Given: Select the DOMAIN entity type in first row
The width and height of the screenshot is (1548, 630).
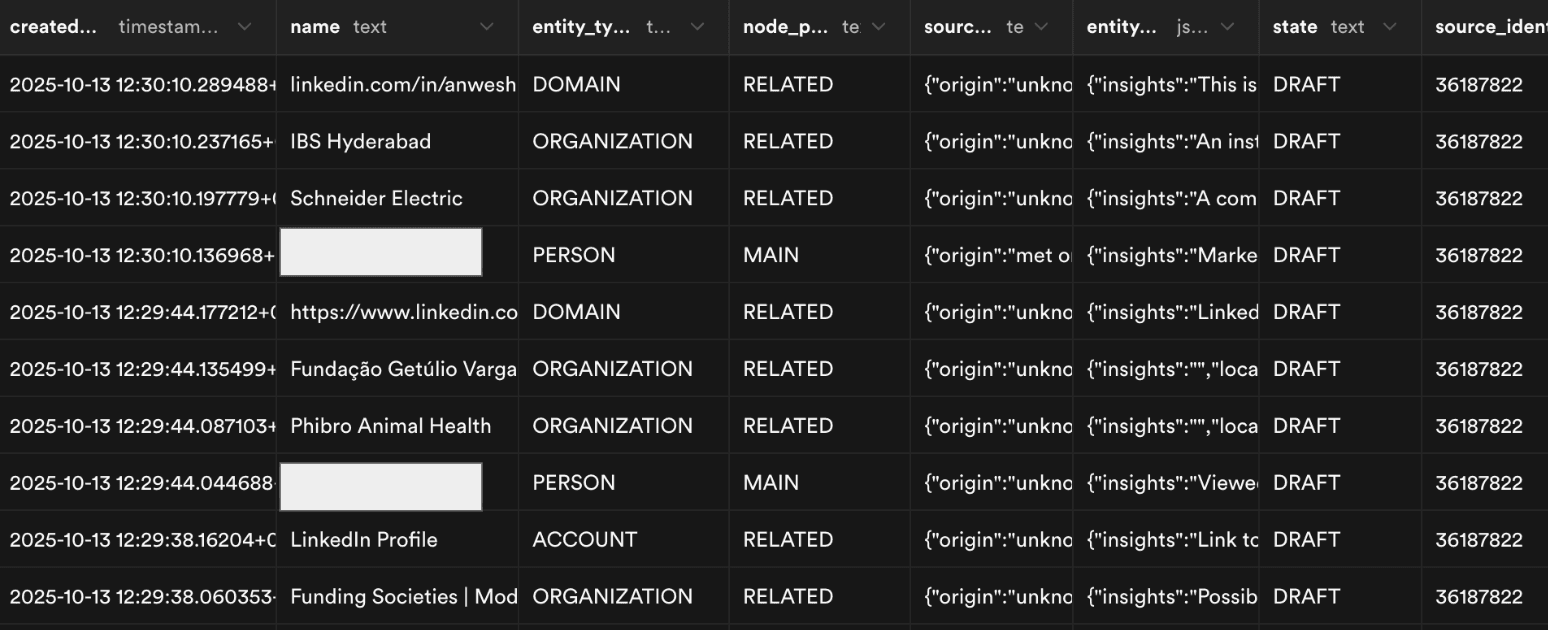Looking at the screenshot, I should [577, 84].
